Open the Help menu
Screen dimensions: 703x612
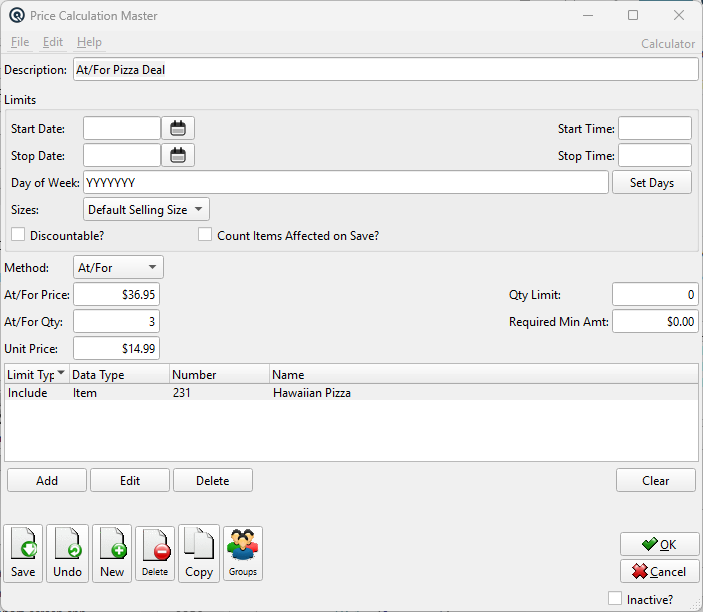[x=89, y=42]
